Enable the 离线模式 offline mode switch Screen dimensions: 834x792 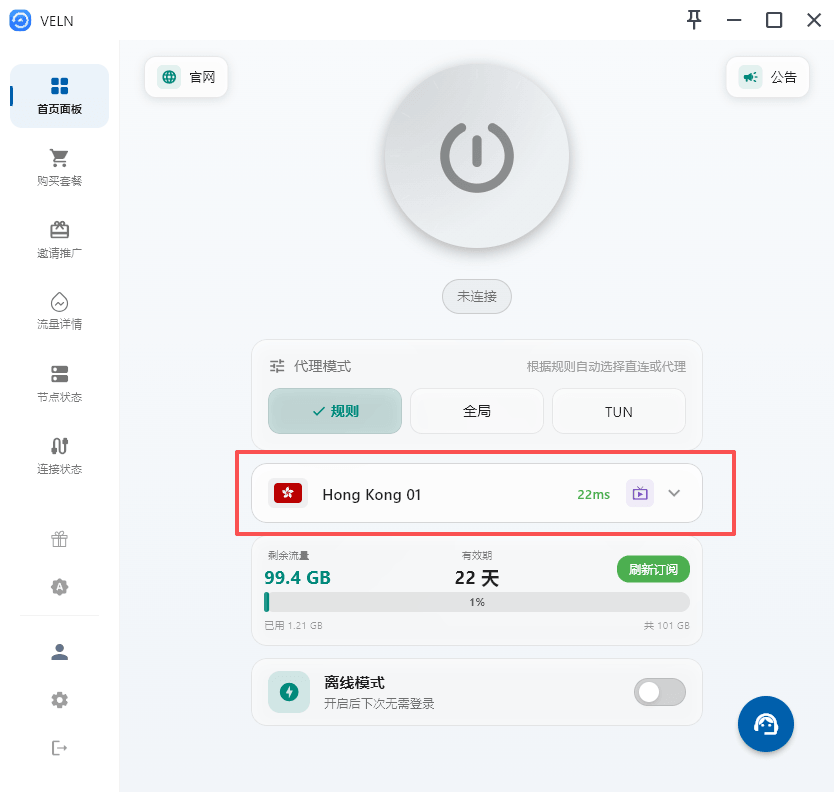tap(661, 692)
